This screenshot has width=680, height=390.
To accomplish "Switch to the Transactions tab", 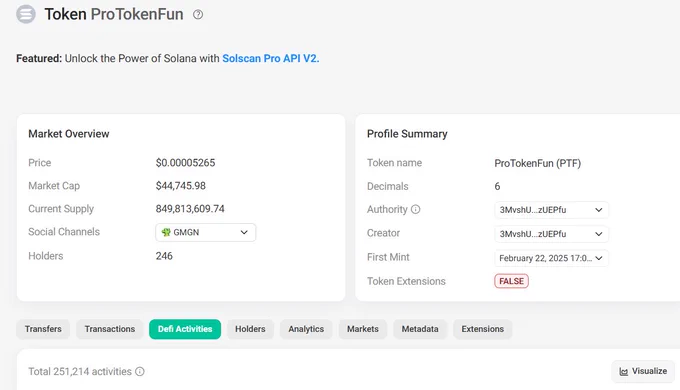I will pos(110,329).
